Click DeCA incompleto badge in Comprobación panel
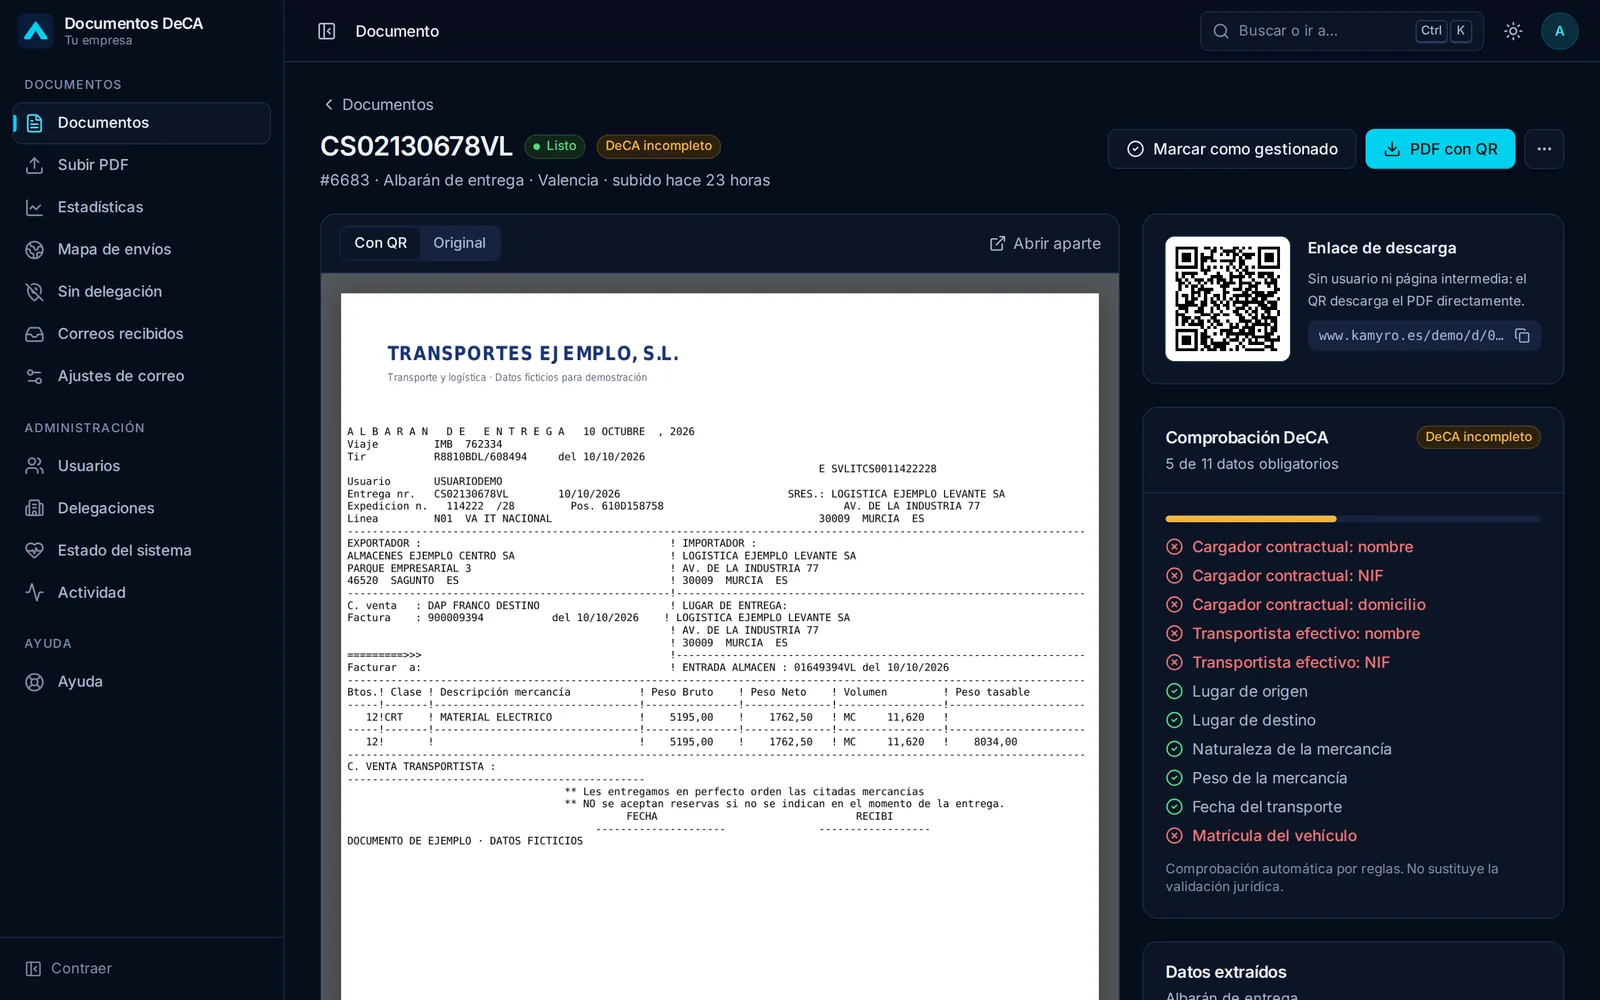 (1478, 437)
